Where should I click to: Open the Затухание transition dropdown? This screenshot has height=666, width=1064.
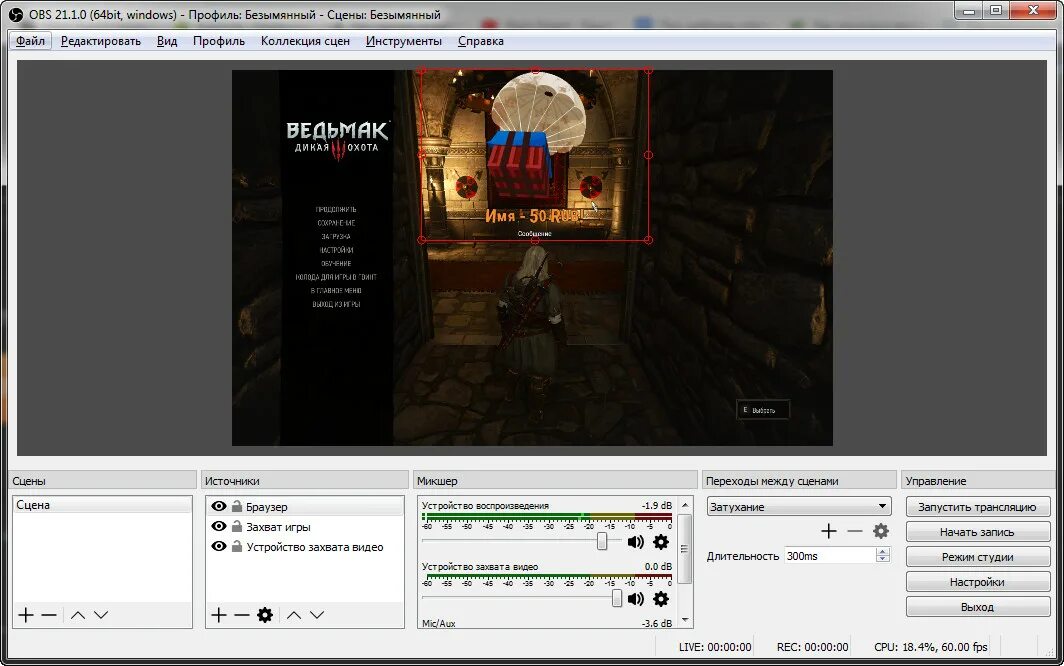[x=799, y=506]
